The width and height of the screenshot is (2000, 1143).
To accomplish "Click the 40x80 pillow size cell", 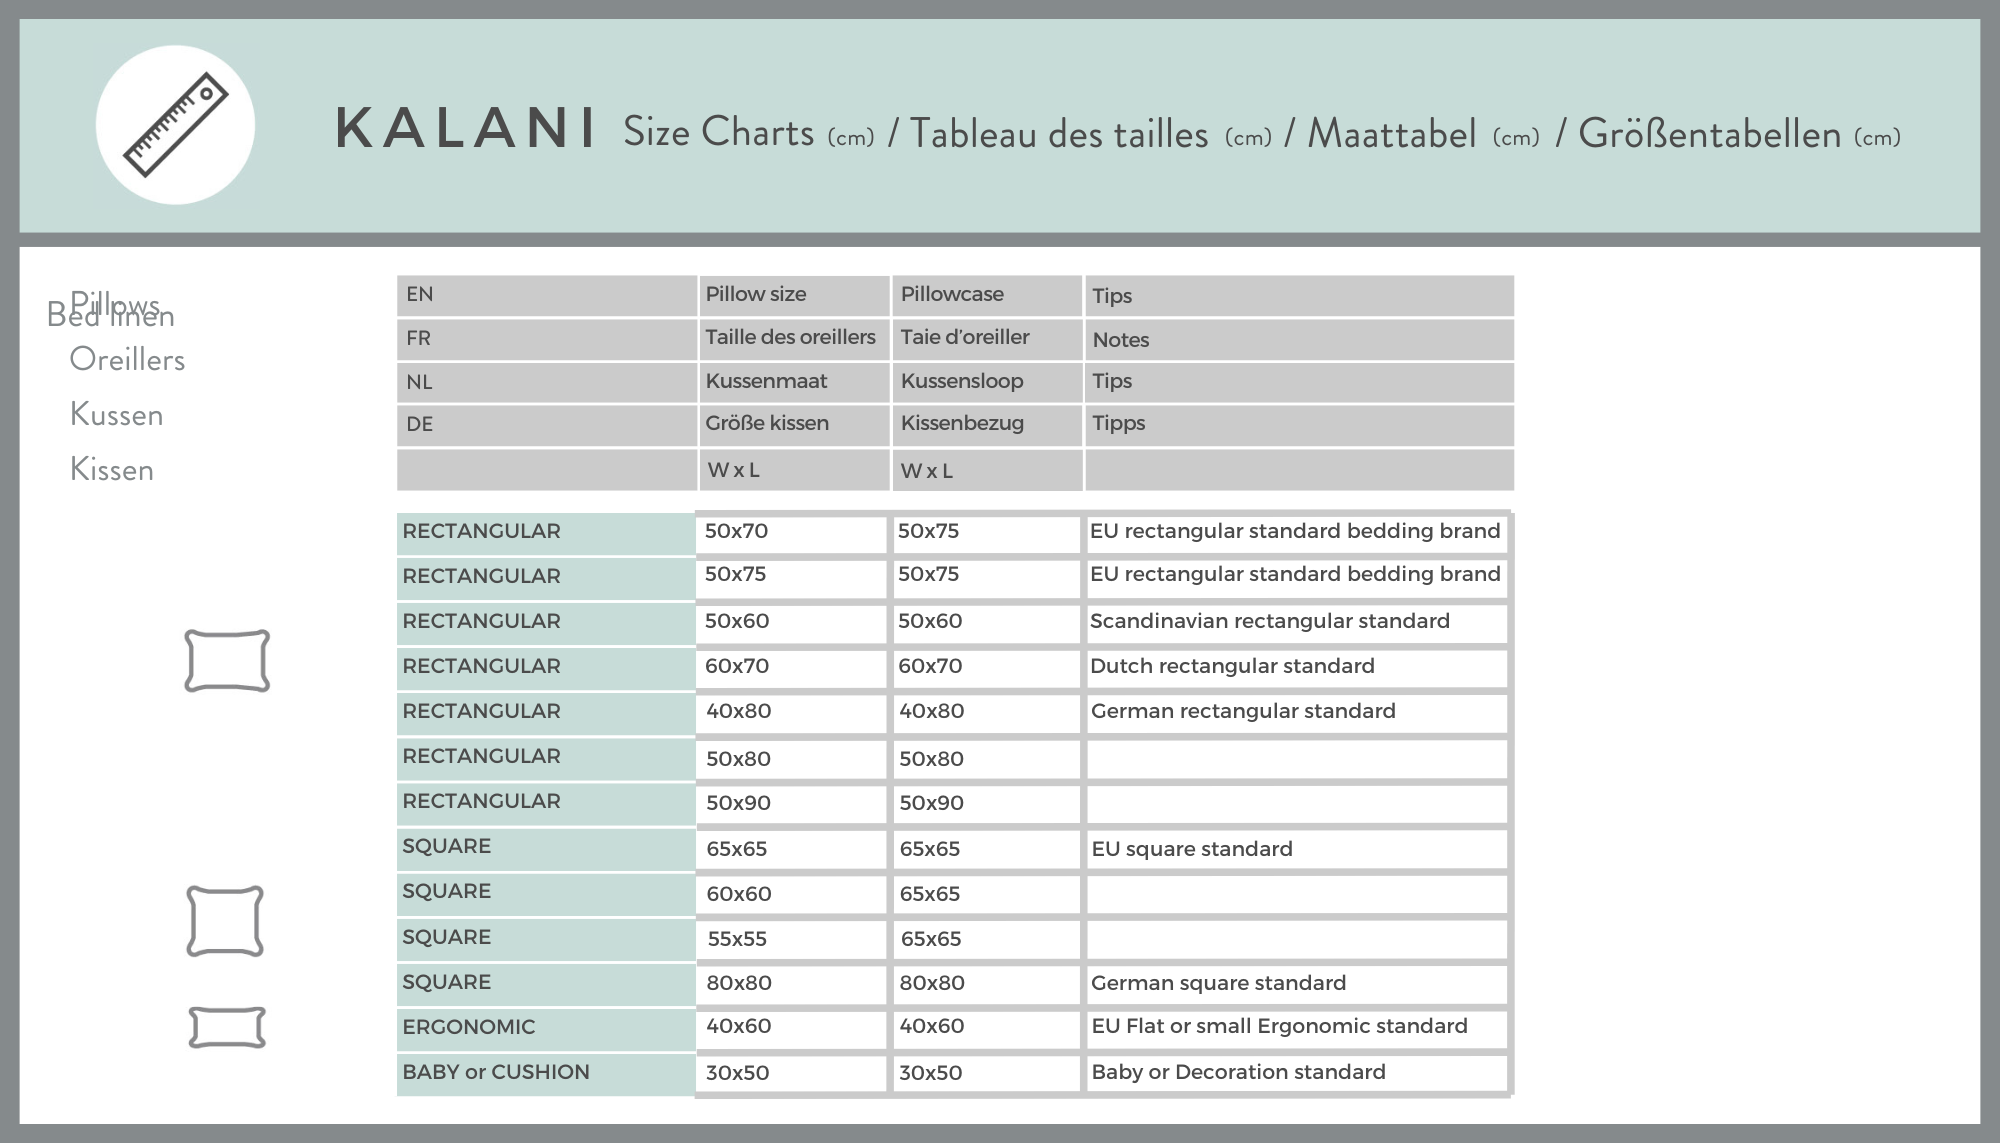I will (x=791, y=713).
